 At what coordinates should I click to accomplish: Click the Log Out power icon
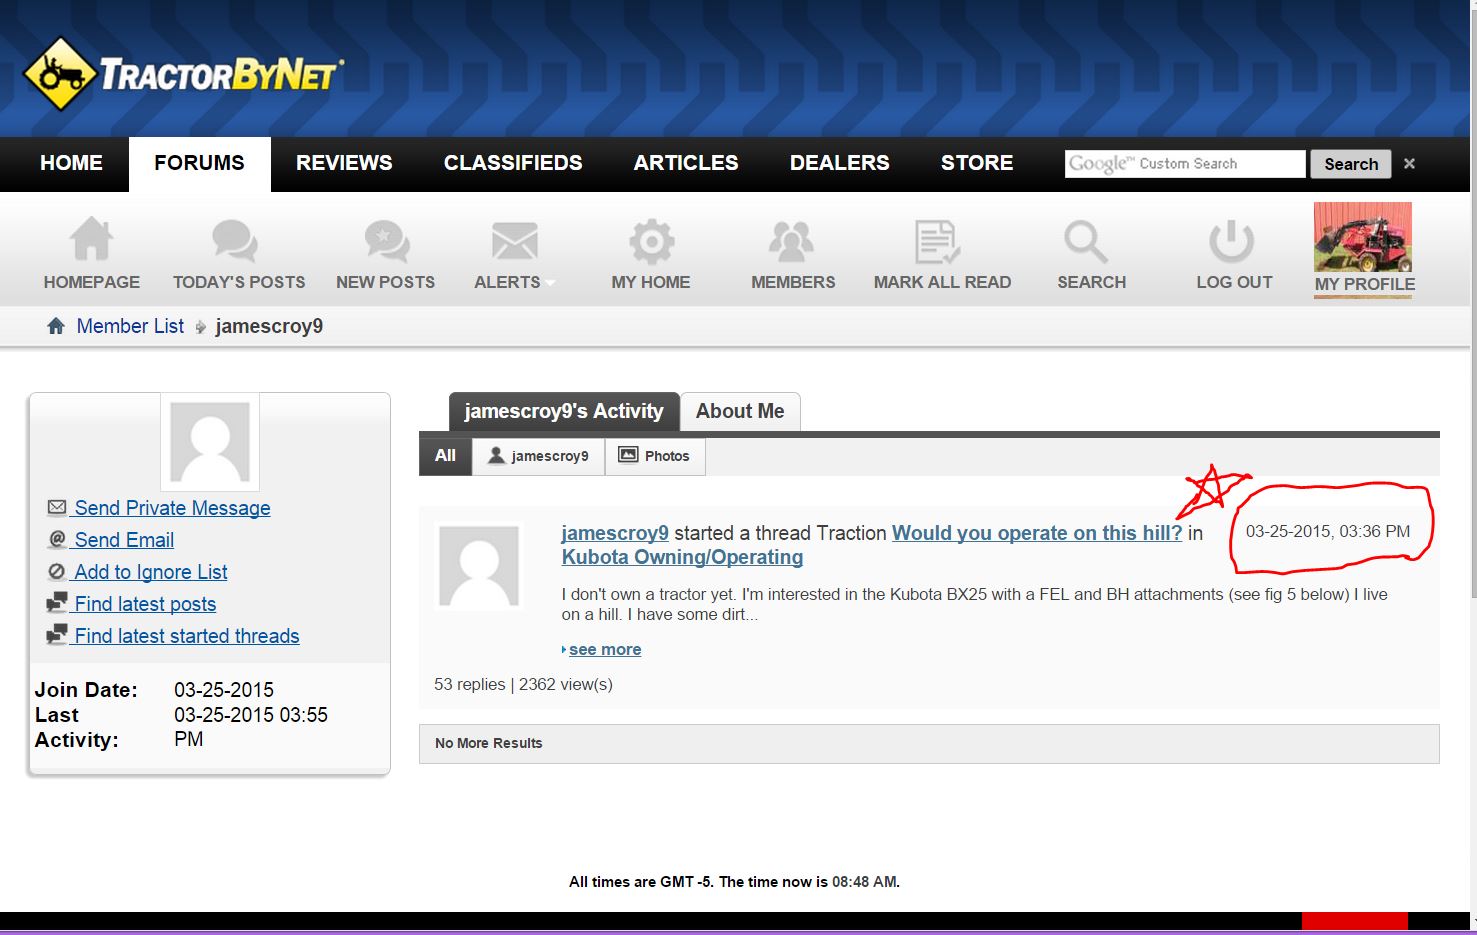point(1232,241)
